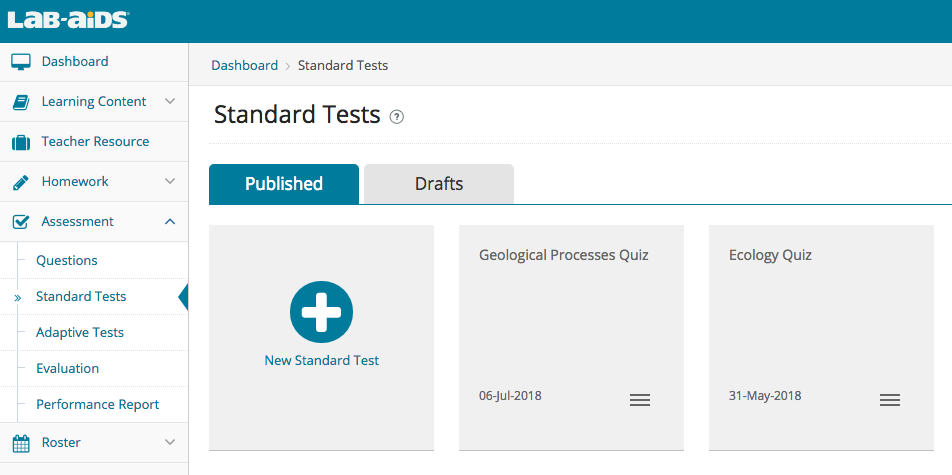Image resolution: width=952 pixels, height=475 pixels.
Task: Click the Dashboard breadcrumb link
Action: pyautogui.click(x=244, y=66)
